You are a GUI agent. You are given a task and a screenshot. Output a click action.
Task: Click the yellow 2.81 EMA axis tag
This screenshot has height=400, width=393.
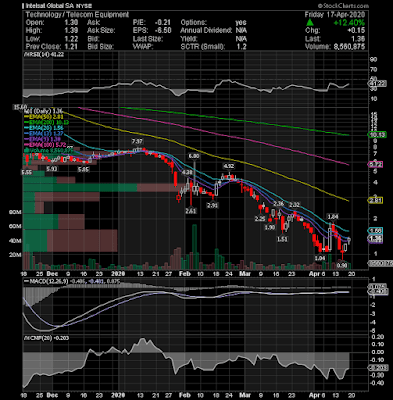point(375,200)
